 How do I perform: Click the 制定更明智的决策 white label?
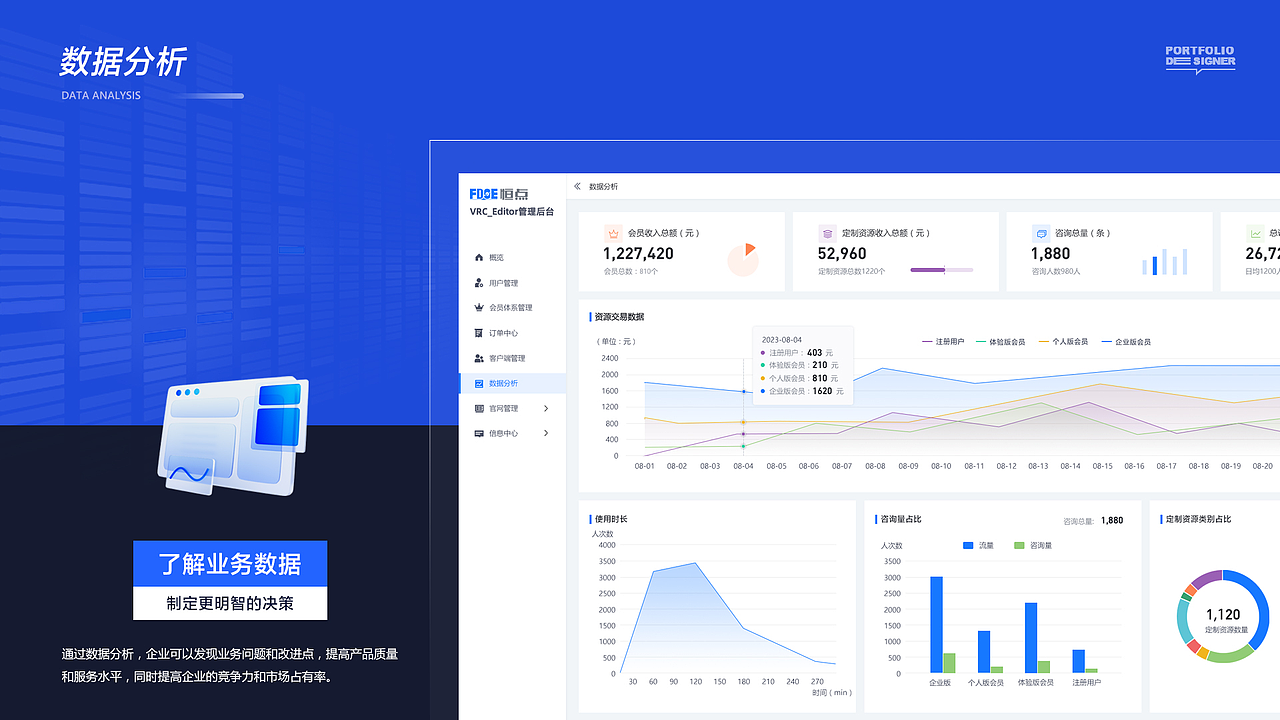pos(230,603)
